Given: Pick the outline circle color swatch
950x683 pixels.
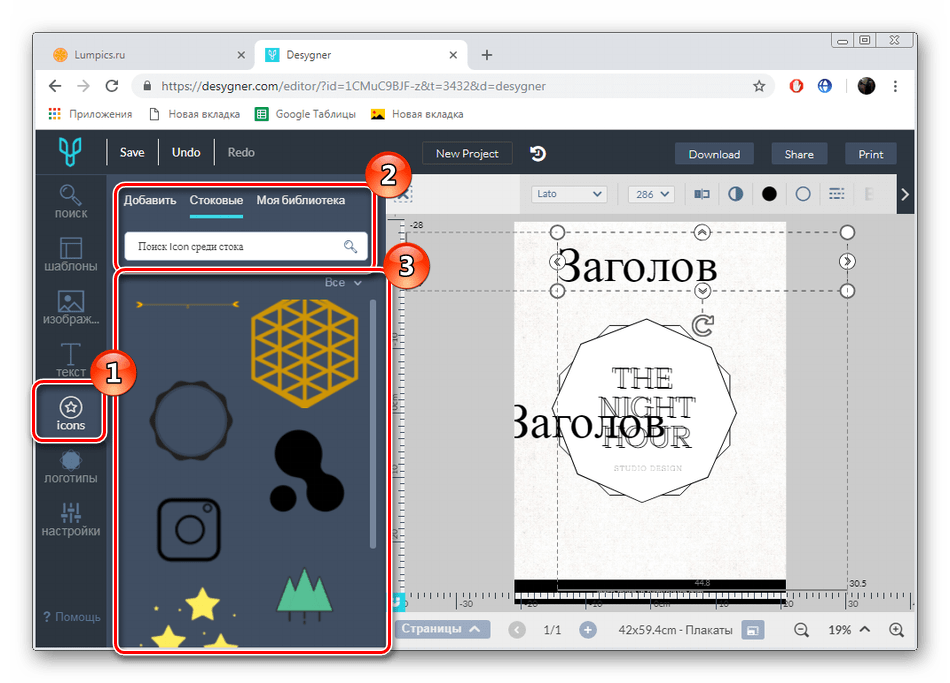Looking at the screenshot, I should [x=803, y=194].
